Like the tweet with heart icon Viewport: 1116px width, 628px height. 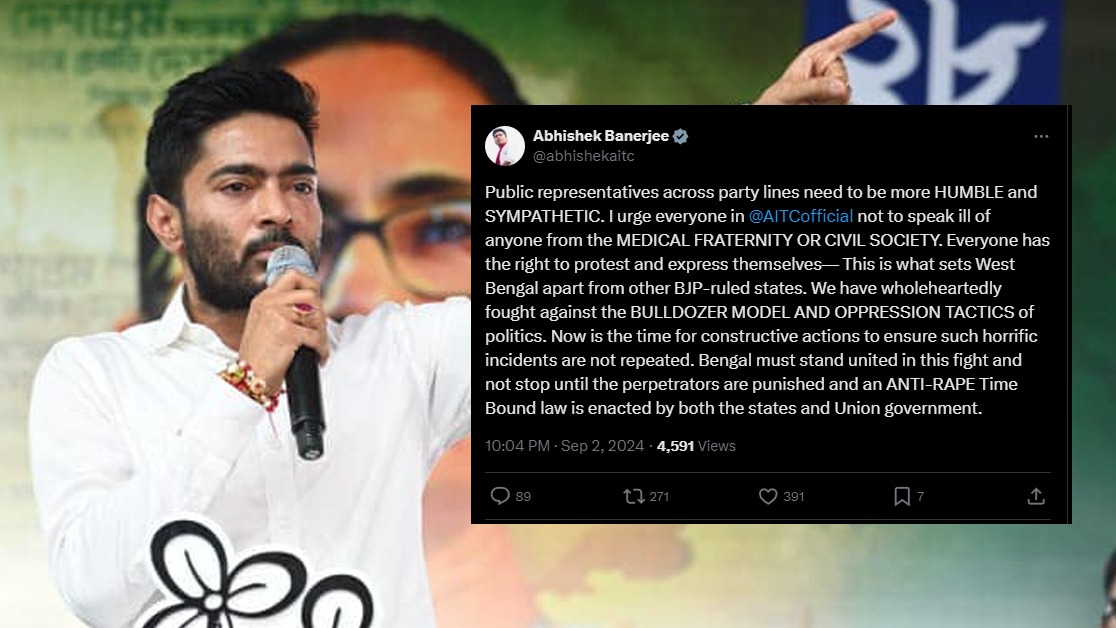768,496
